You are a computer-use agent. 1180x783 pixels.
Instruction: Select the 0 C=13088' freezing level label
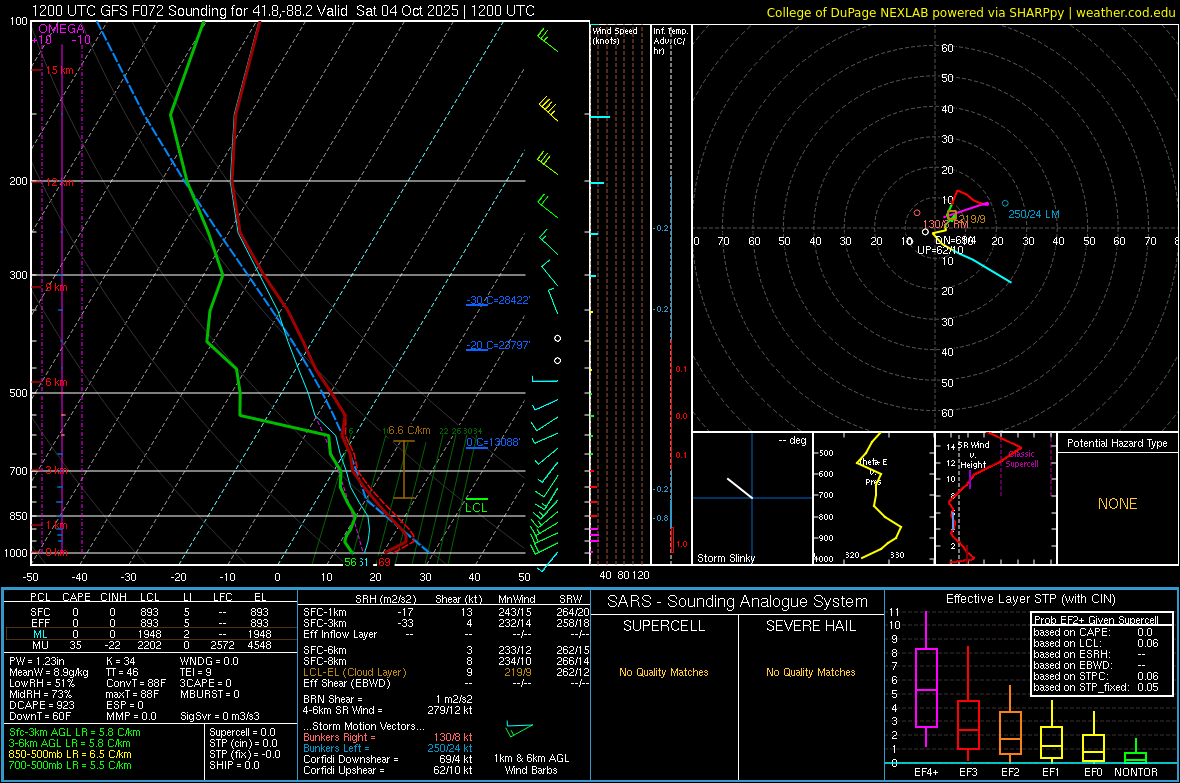pos(493,442)
